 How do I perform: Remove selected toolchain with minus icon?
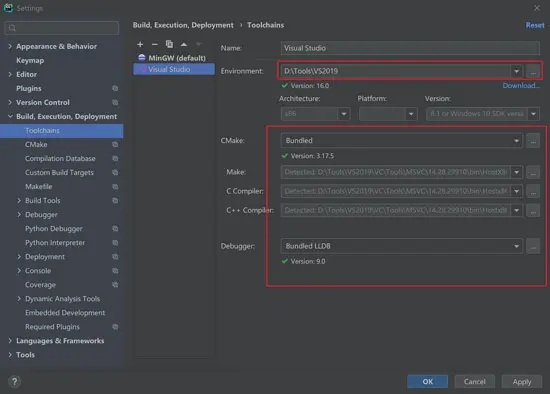[155, 44]
